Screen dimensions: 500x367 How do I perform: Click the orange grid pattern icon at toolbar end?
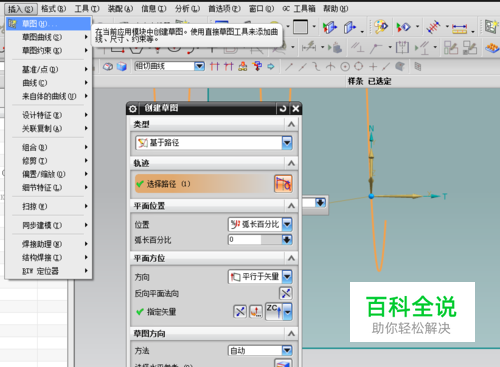492,48
